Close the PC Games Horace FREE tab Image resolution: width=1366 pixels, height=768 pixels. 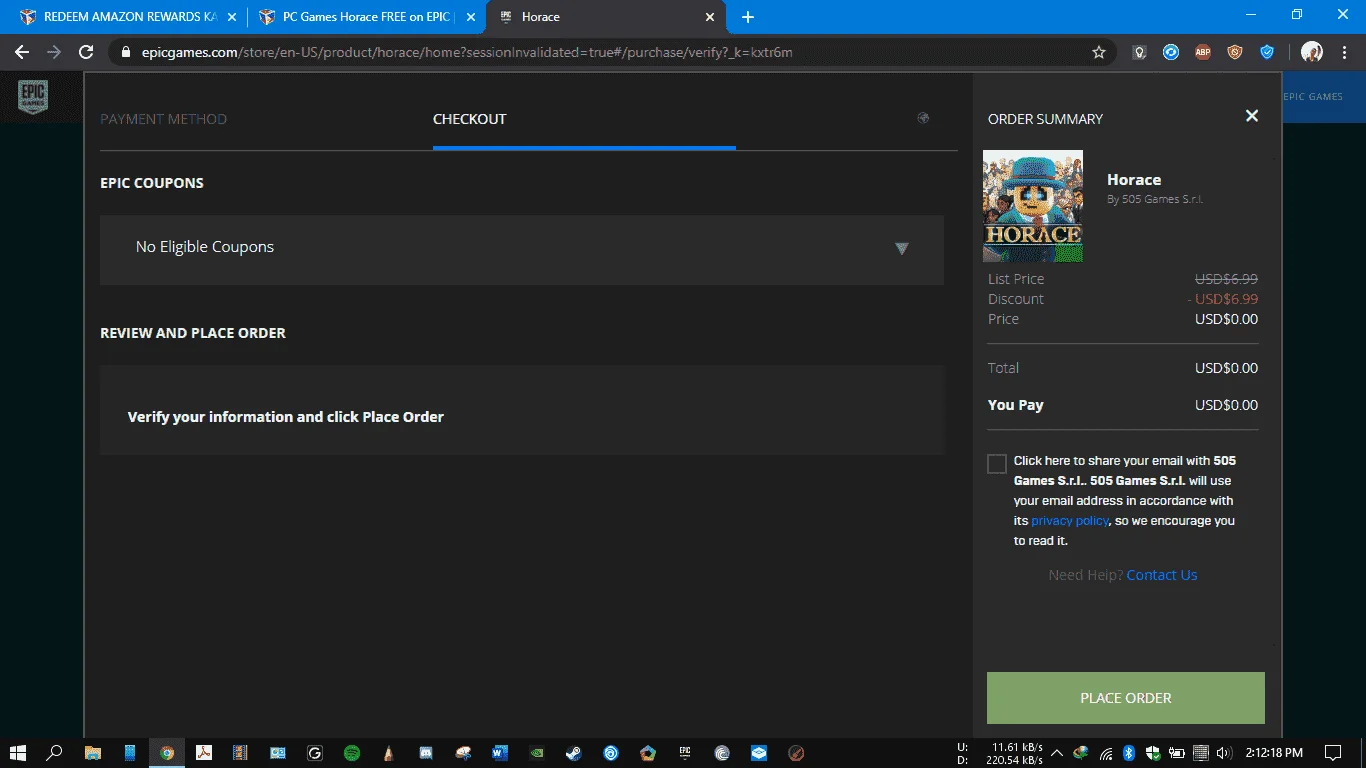point(471,17)
